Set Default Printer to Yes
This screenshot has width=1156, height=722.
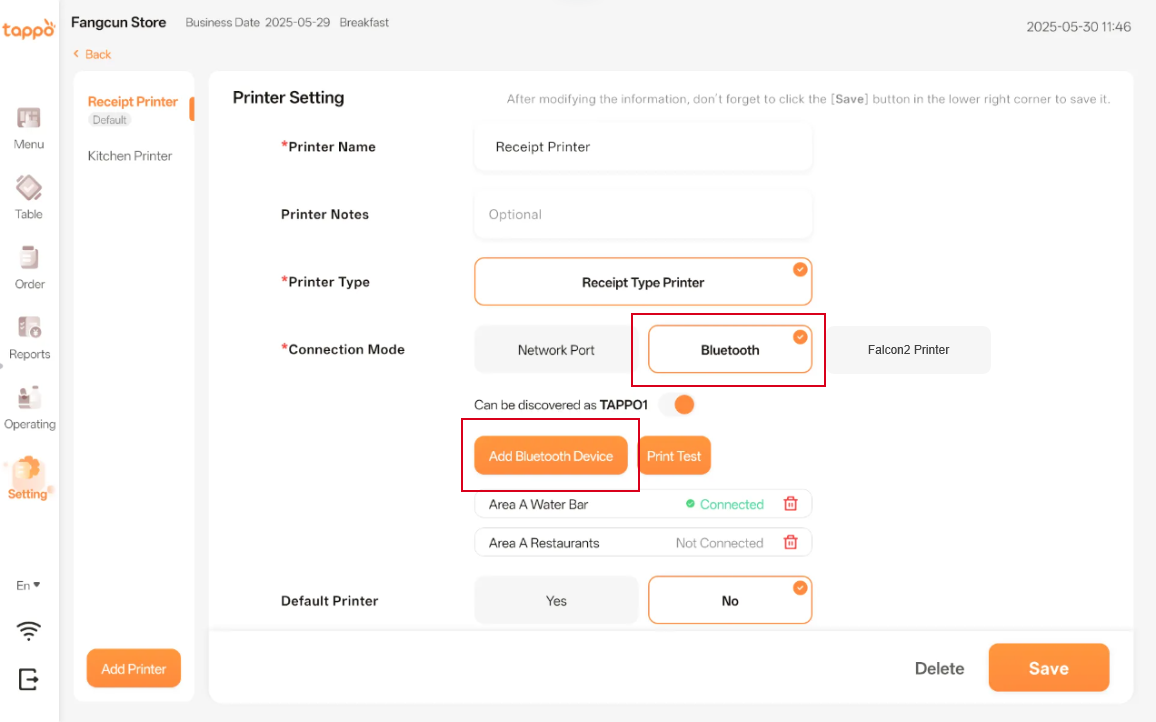[556, 601]
